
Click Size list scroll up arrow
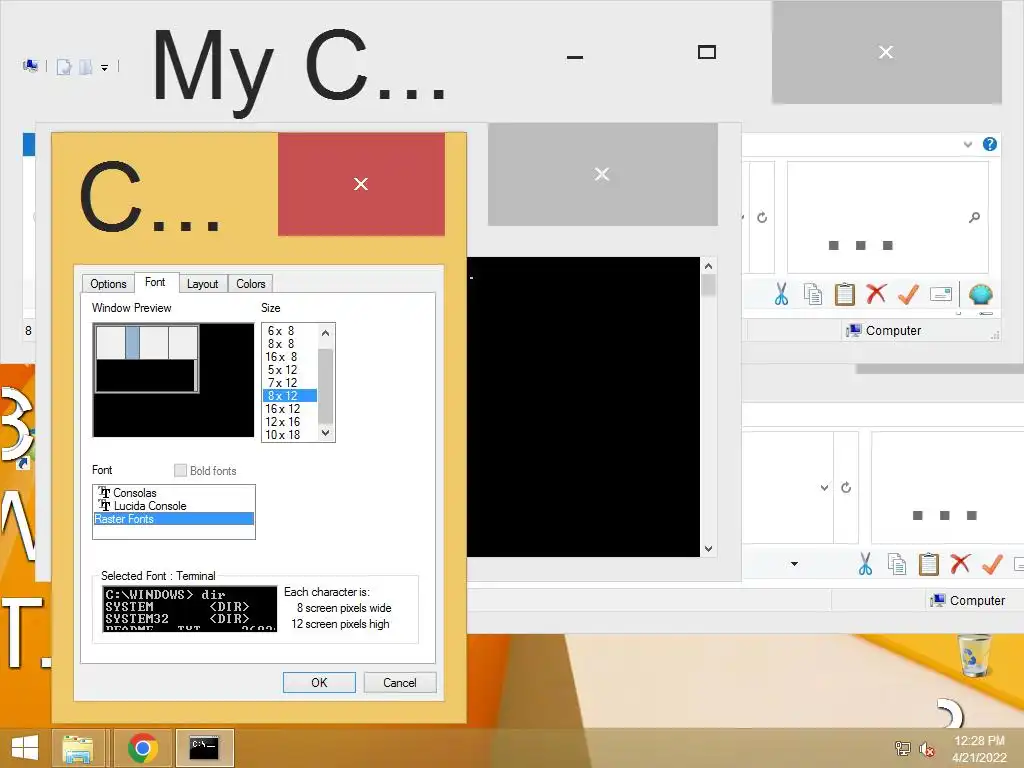tap(325, 333)
